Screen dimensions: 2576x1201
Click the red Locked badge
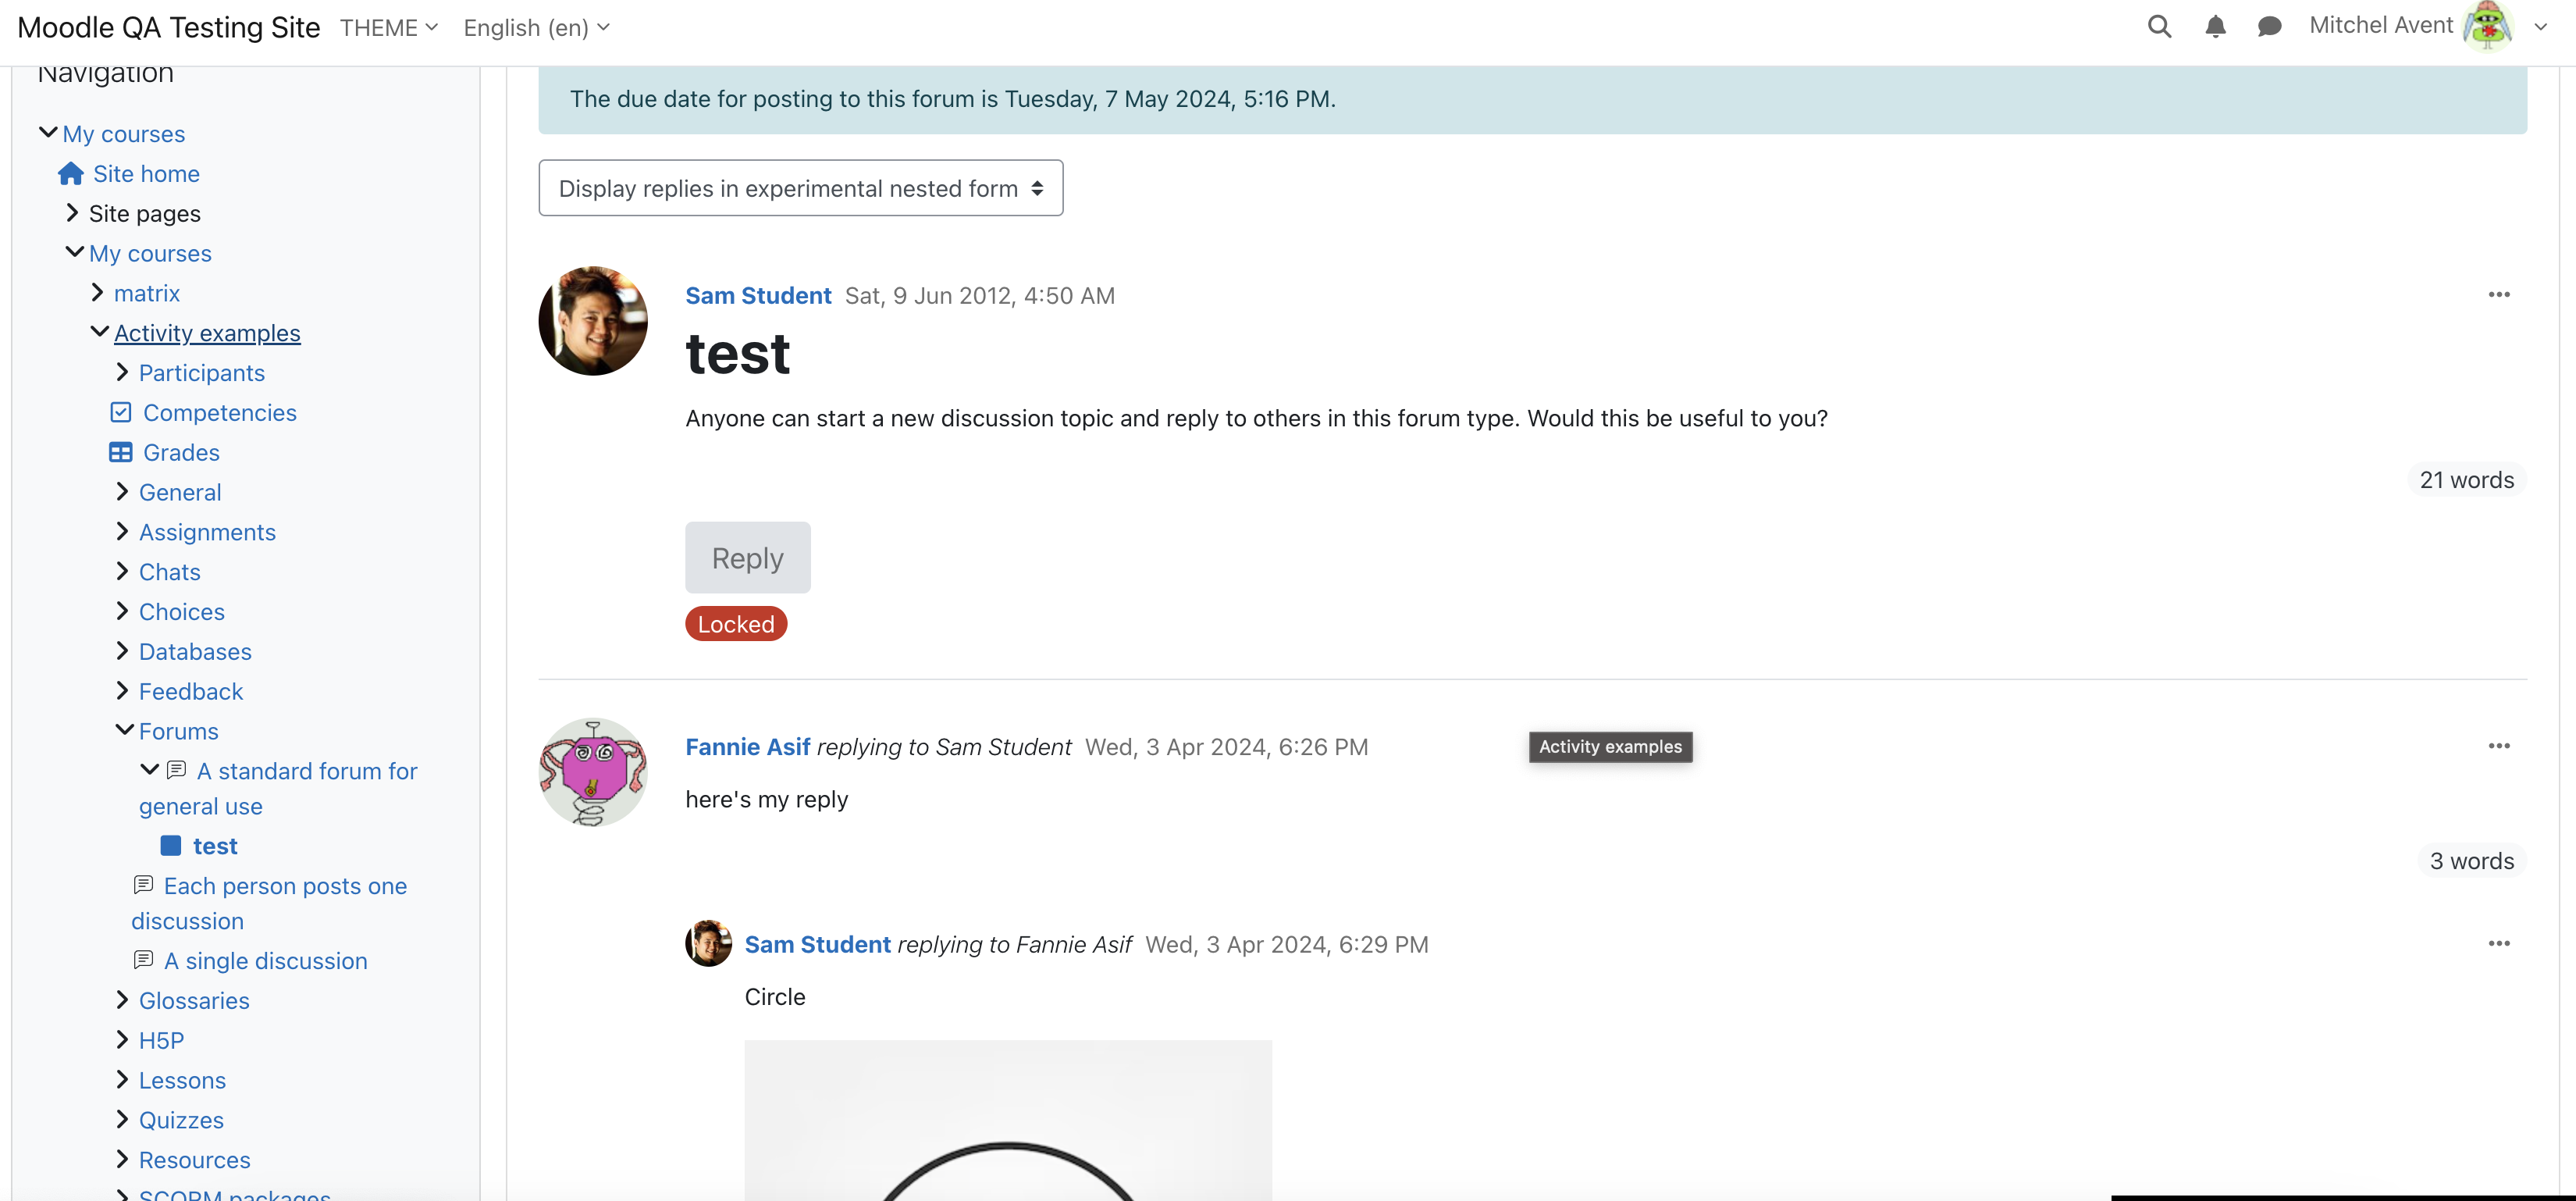[x=736, y=624]
